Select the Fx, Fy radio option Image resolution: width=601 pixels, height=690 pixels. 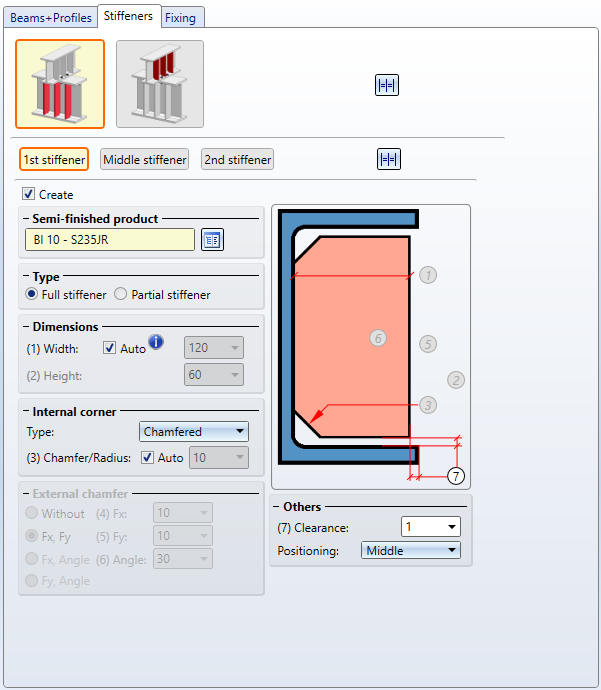coord(31,536)
